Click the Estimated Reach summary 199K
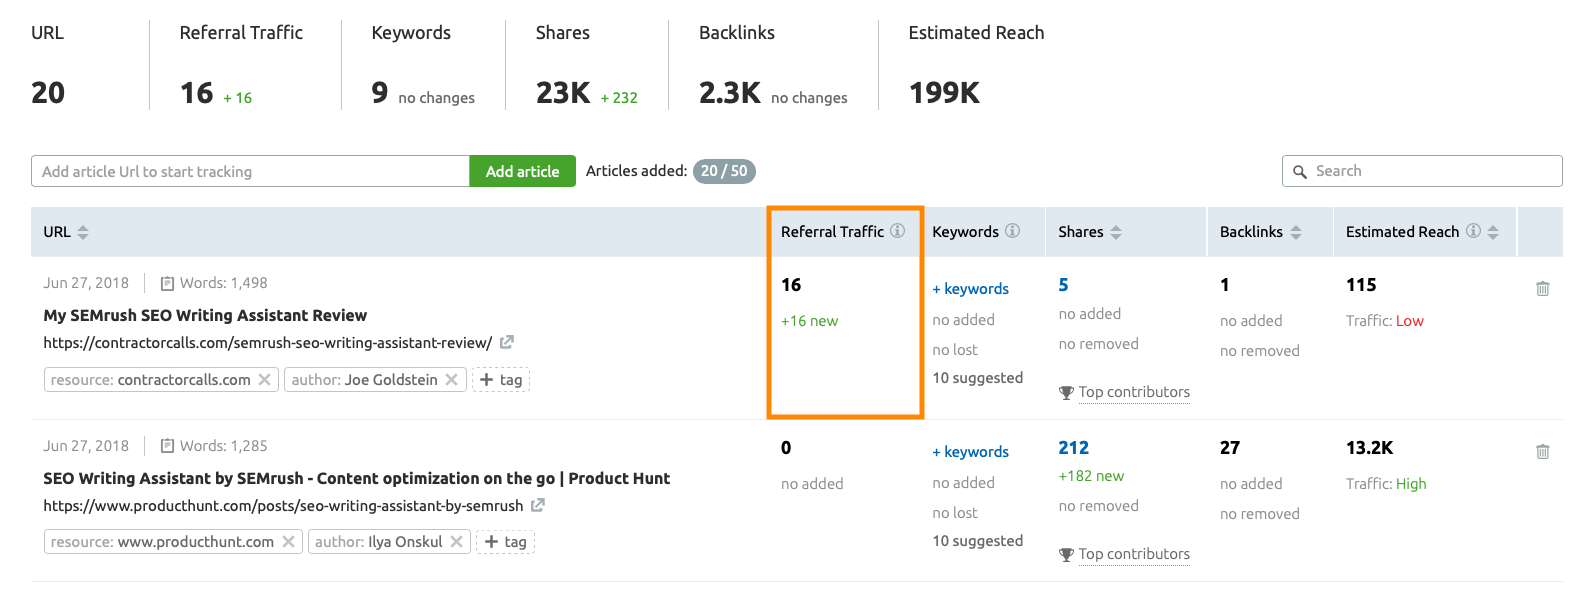Screen dimensions: 1593x595 click(x=944, y=93)
